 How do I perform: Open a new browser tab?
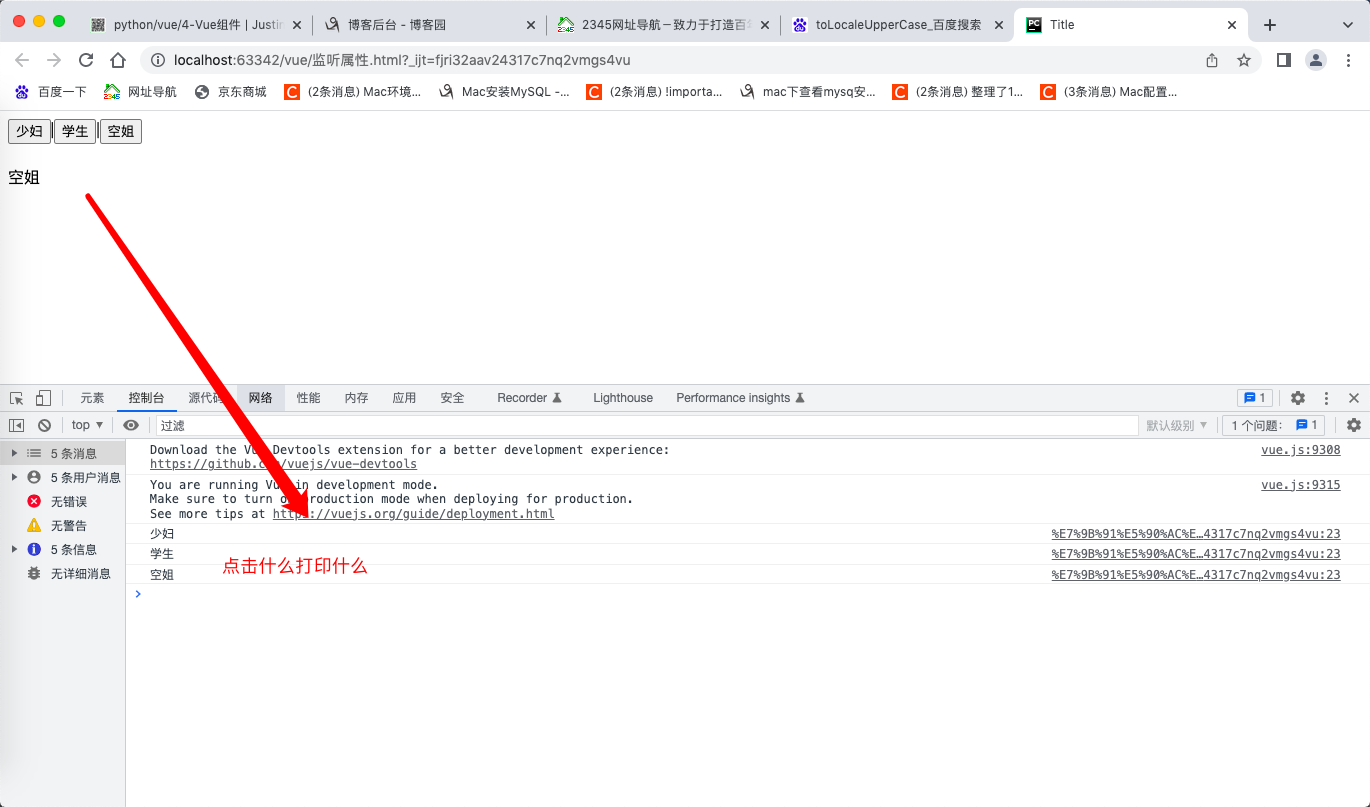click(x=1270, y=25)
